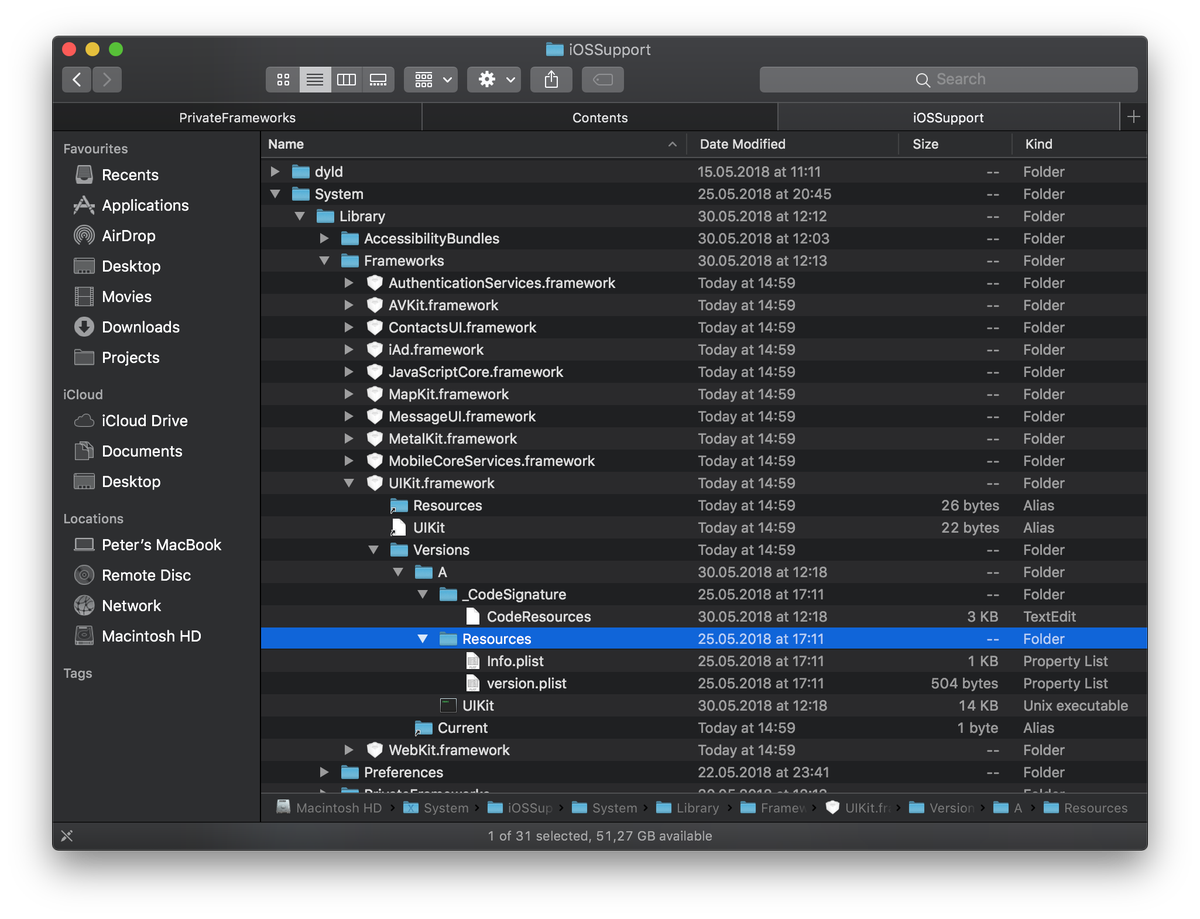Select the Info.plist file
The width and height of the screenshot is (1200, 919).
[704, 661]
